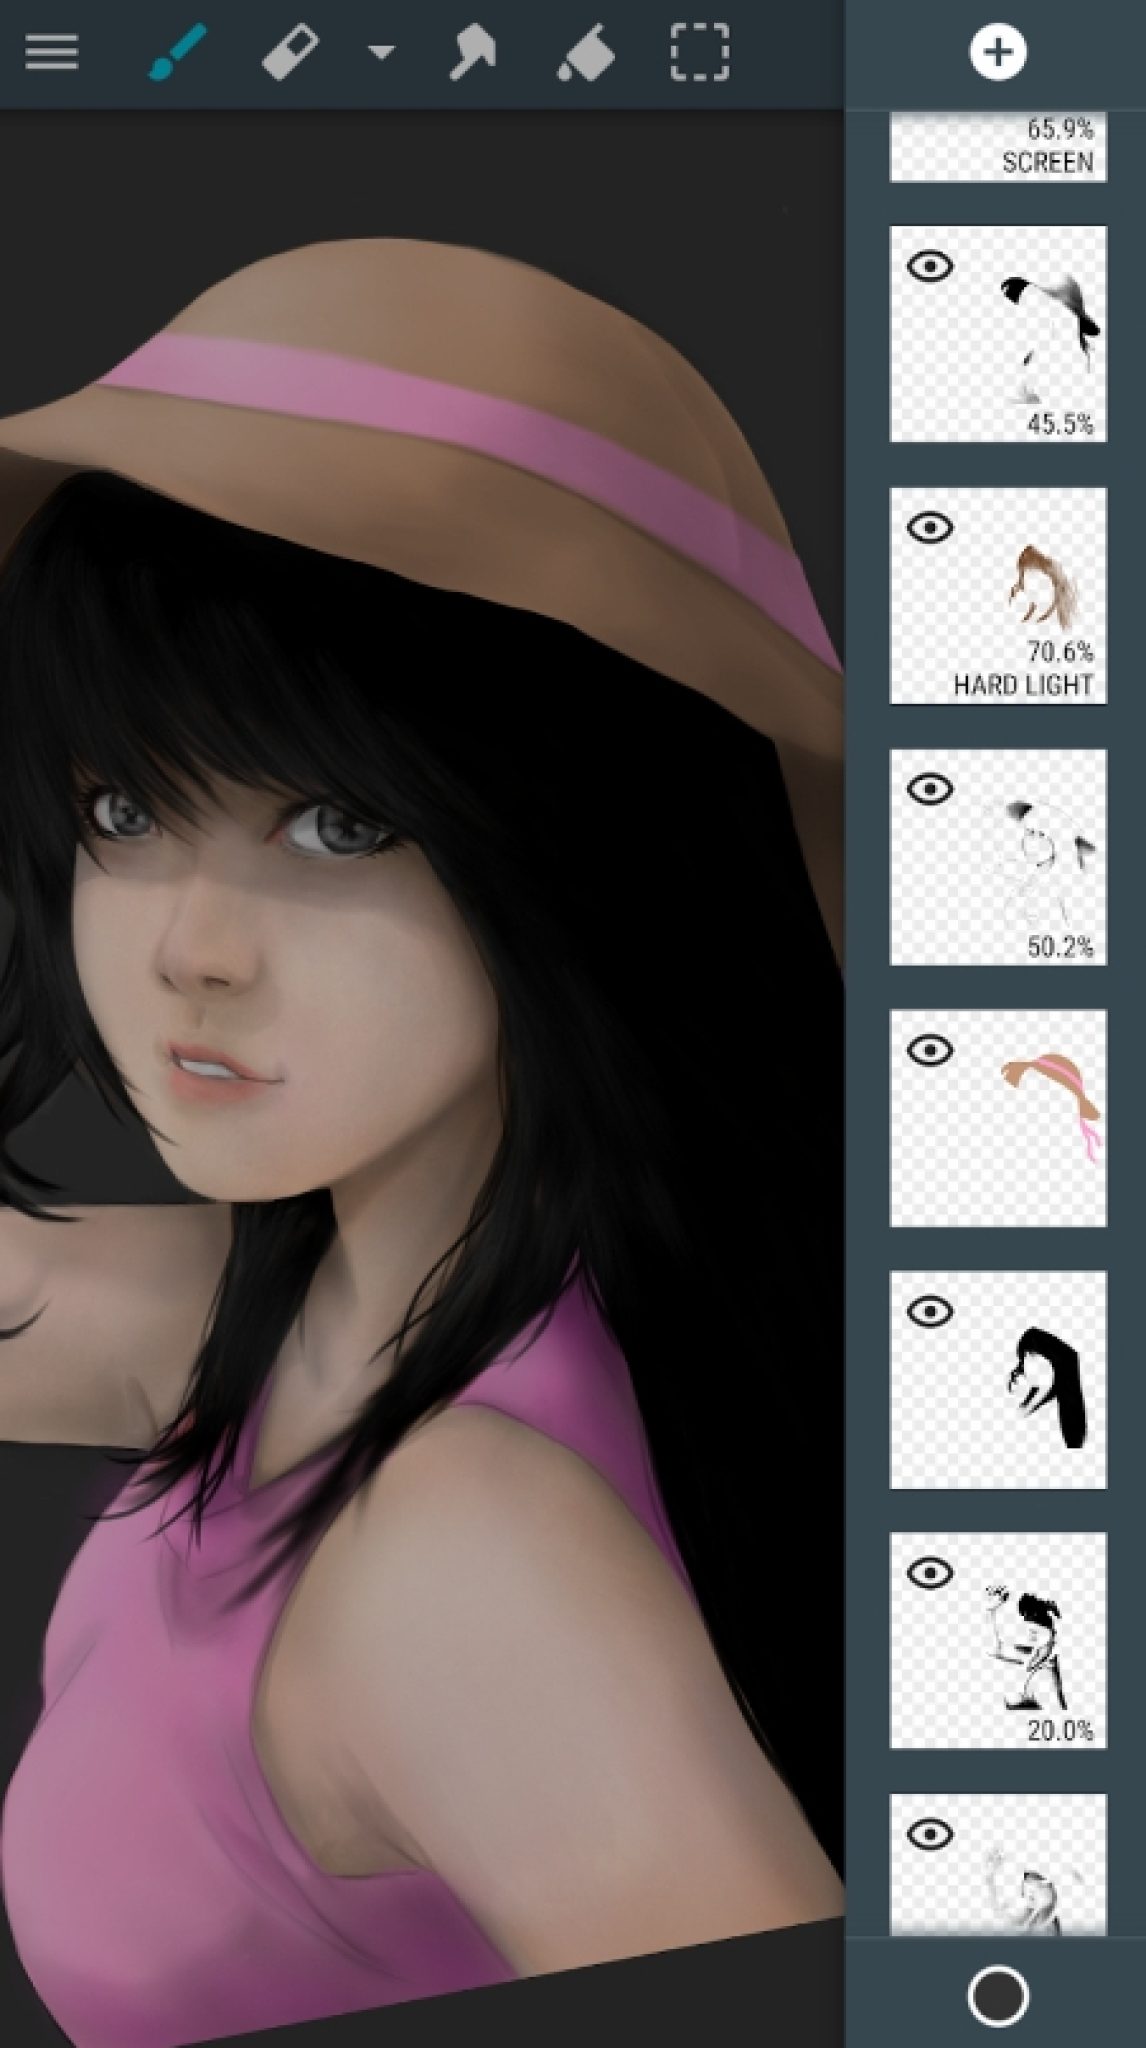This screenshot has height=2048, width=1146.
Task: Click the 20.0% layer opacity label
Action: tap(1060, 1730)
